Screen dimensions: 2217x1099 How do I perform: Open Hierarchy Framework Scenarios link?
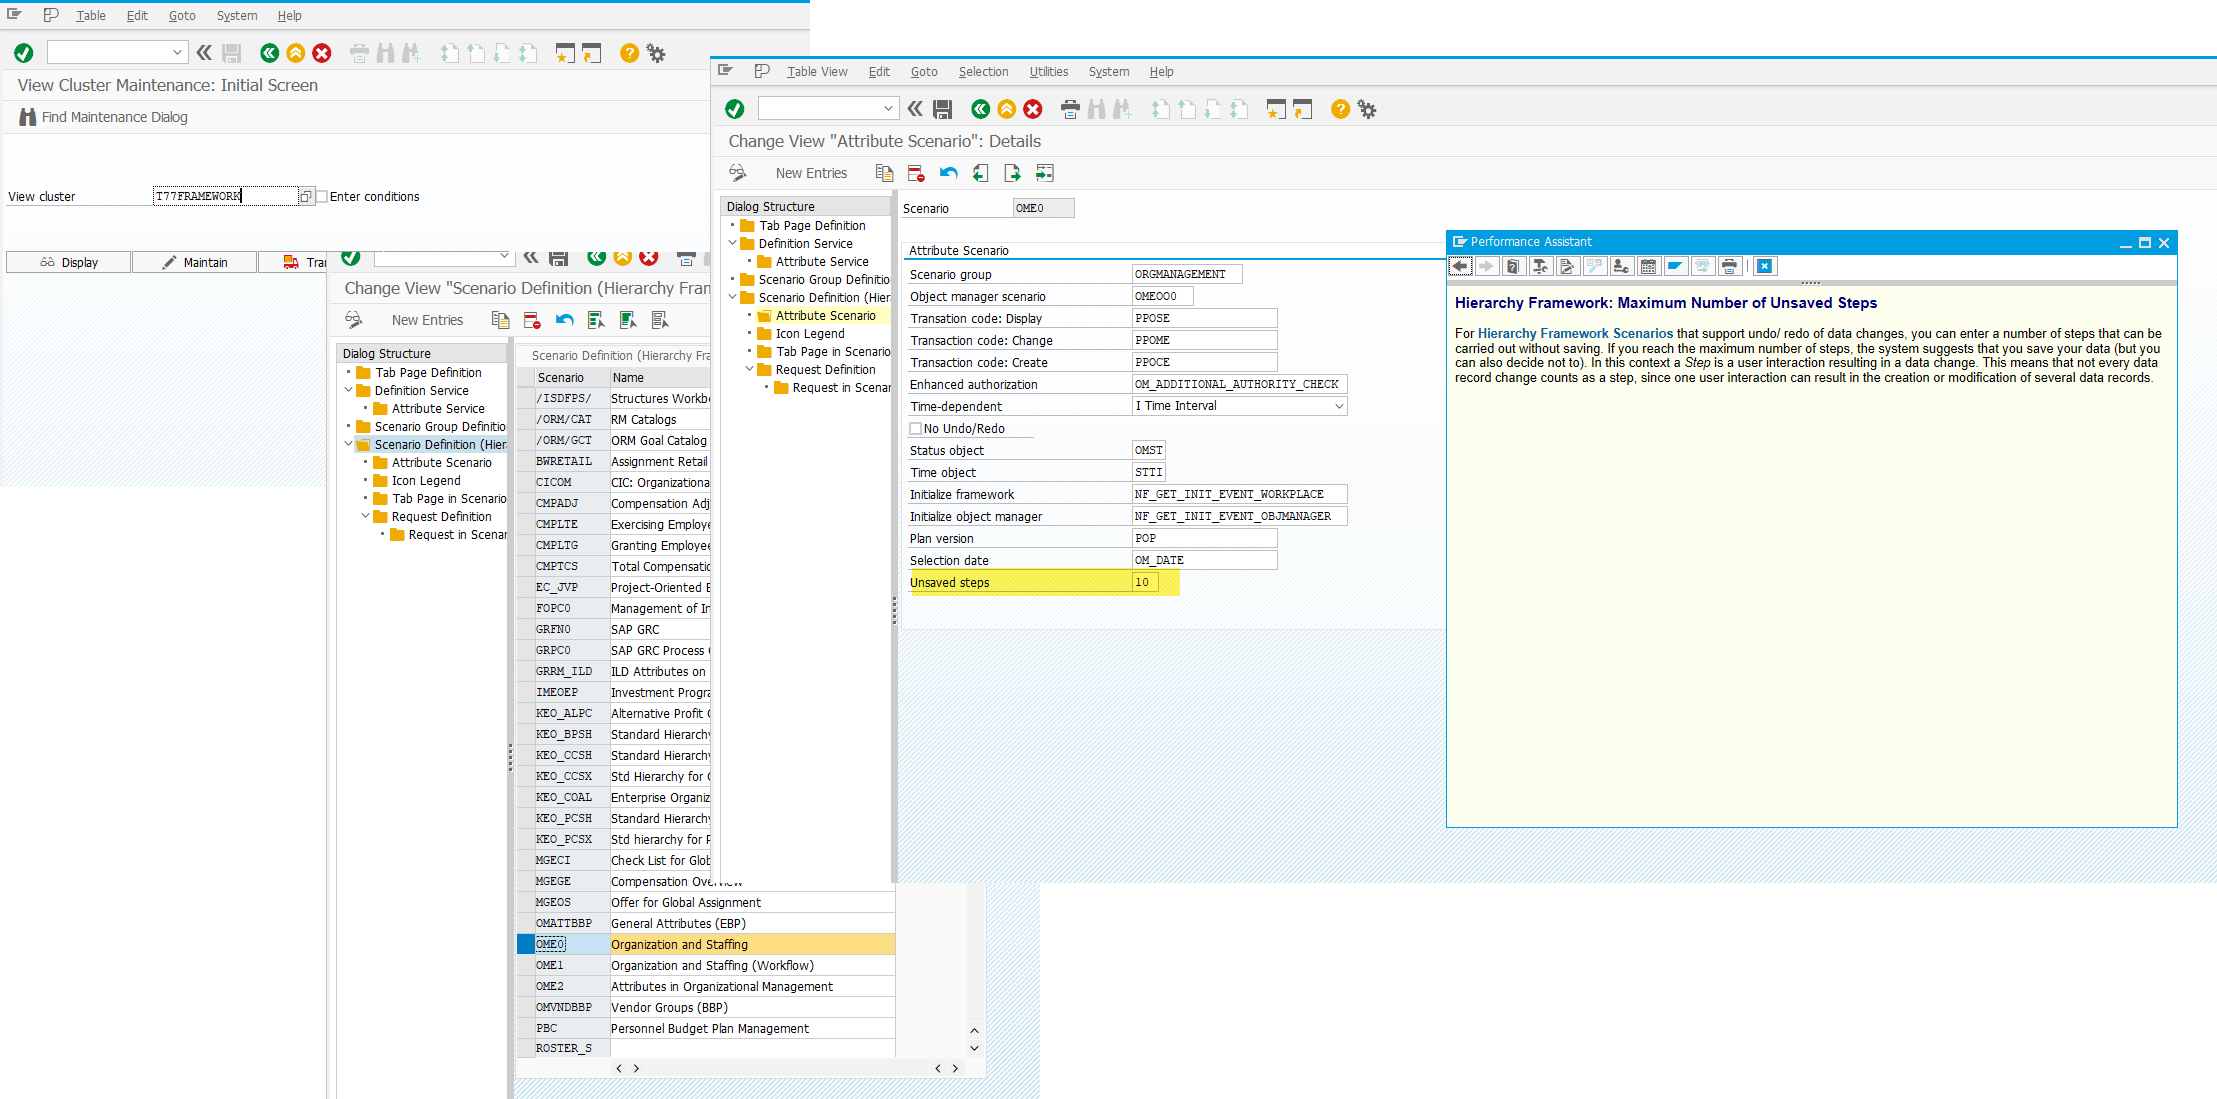tap(1575, 334)
